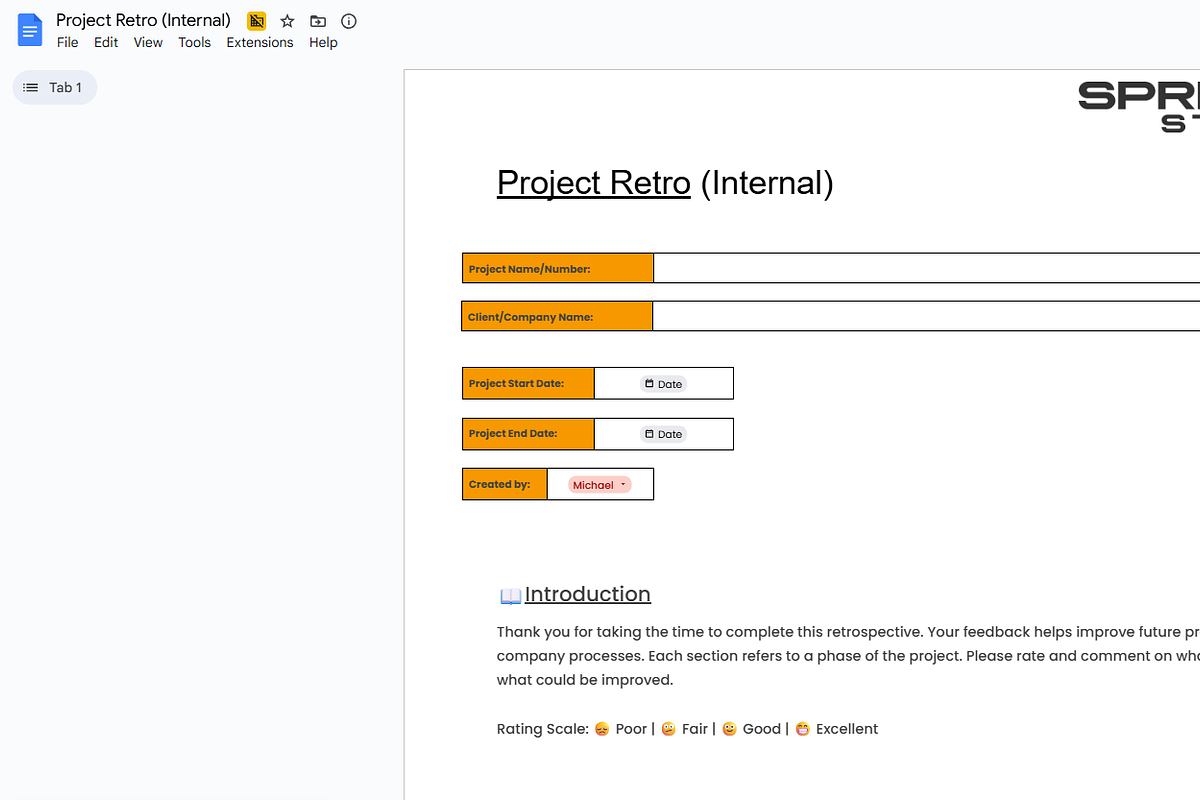
Task: Open the Help menu
Action: 323,42
